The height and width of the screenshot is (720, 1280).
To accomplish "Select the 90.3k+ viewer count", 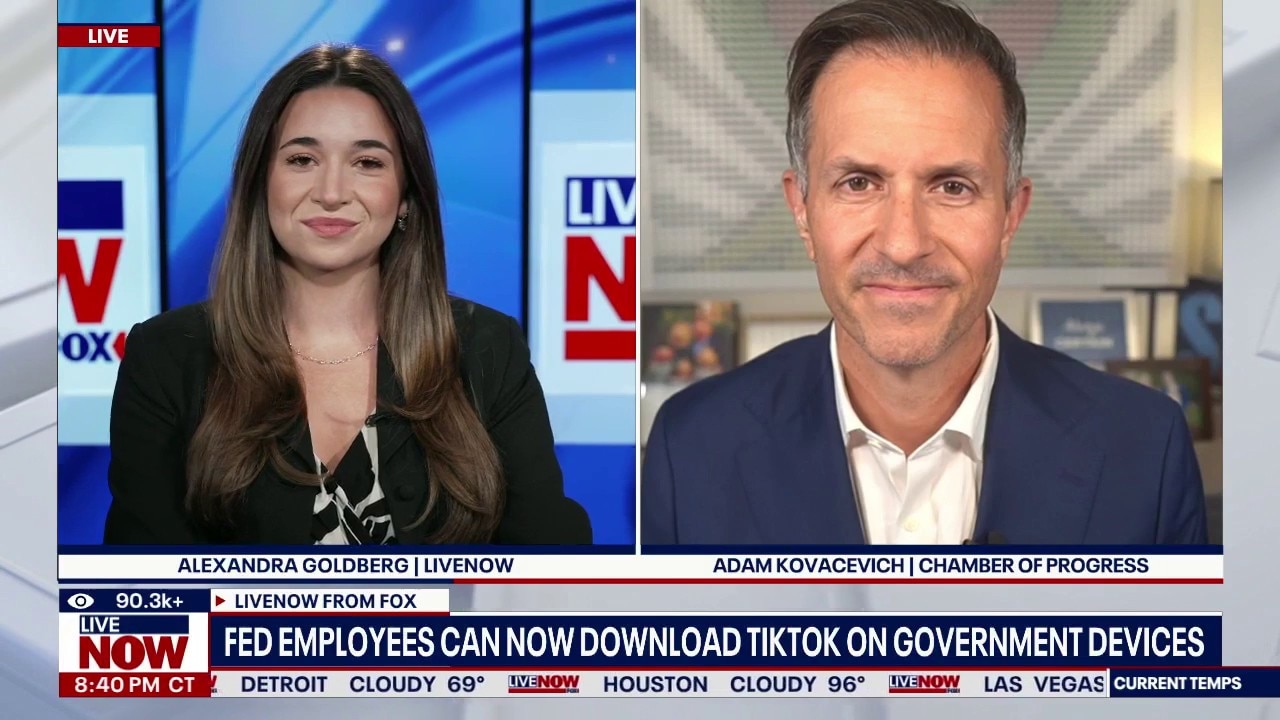I will point(149,601).
